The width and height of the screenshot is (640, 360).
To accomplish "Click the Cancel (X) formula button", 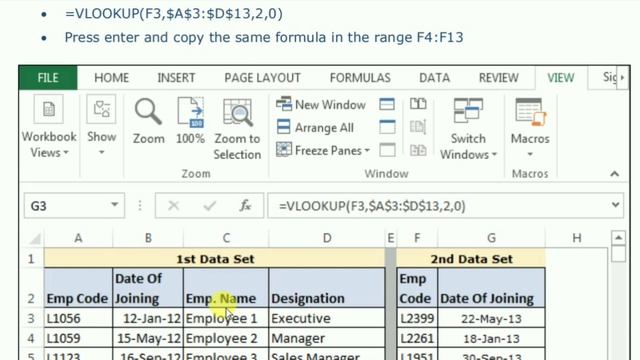I will click(x=173, y=206).
